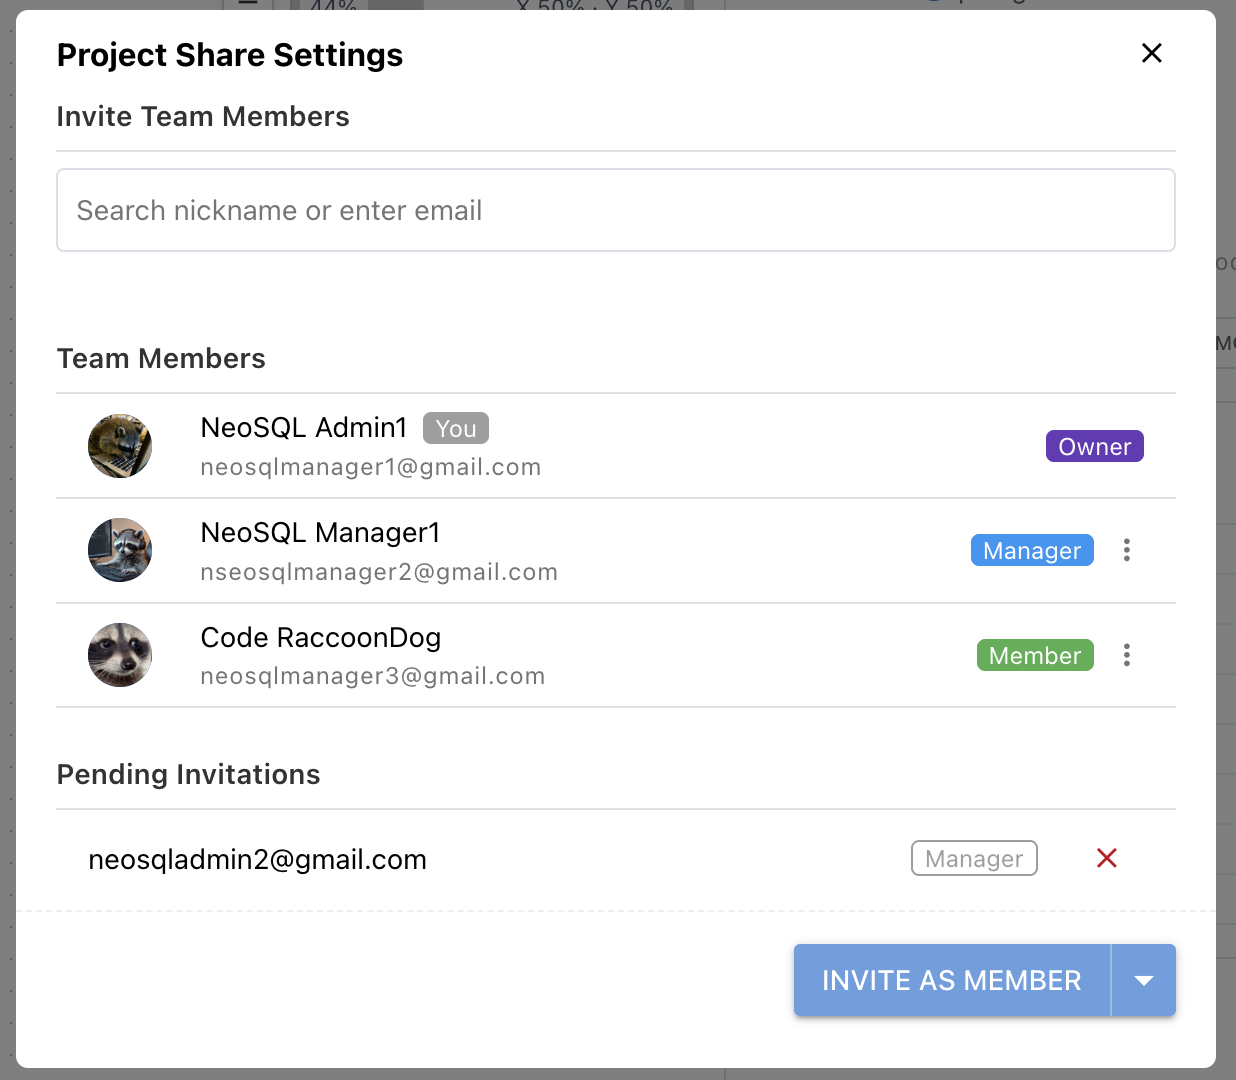Click the gray You tag
1236x1080 pixels.
pyautogui.click(x=456, y=428)
